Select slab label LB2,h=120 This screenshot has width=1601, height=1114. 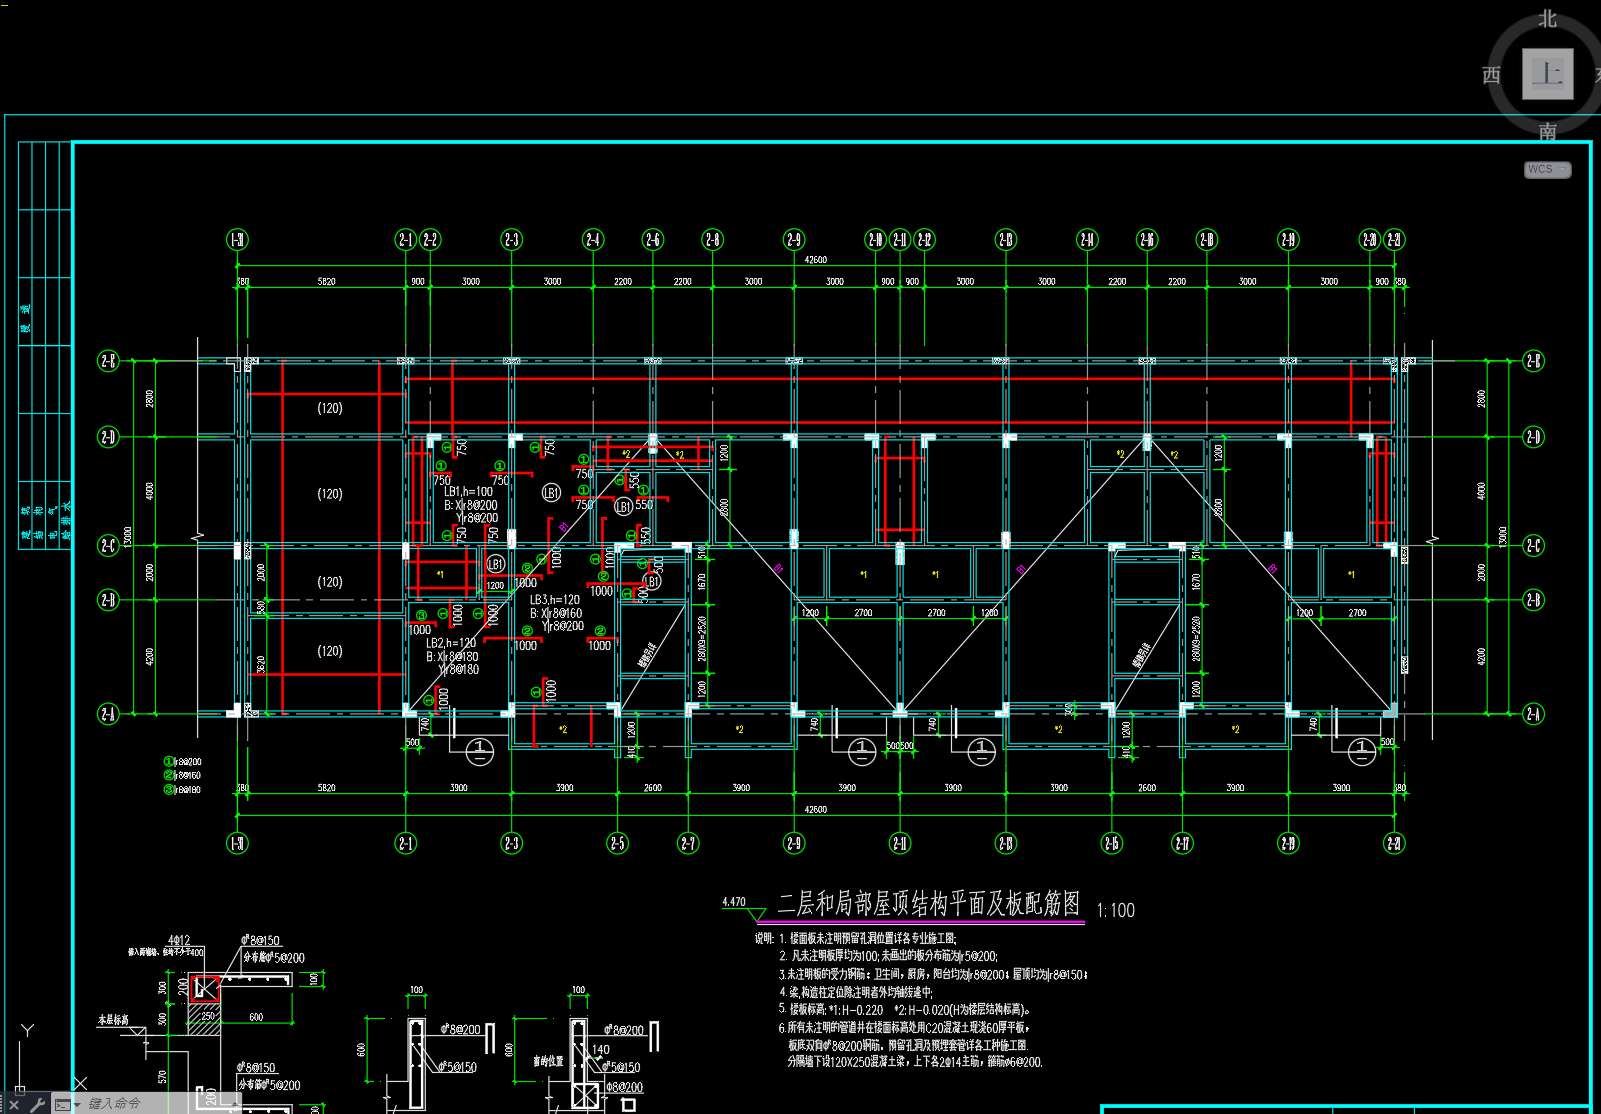[x=451, y=643]
